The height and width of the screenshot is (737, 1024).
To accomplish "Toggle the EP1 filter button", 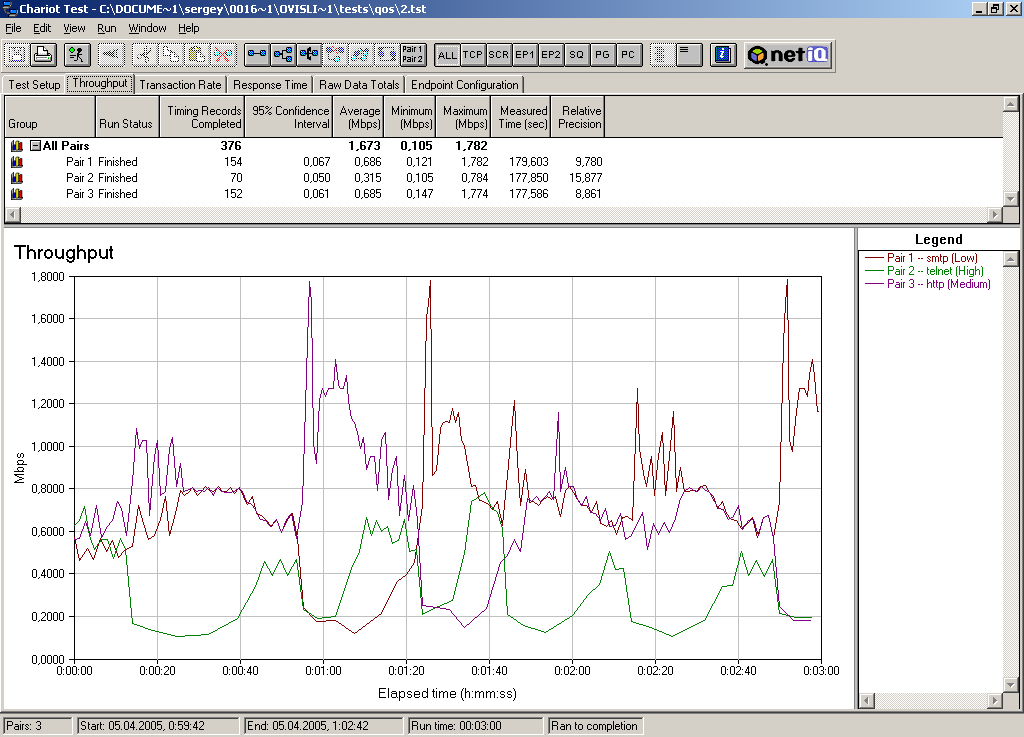I will [525, 55].
